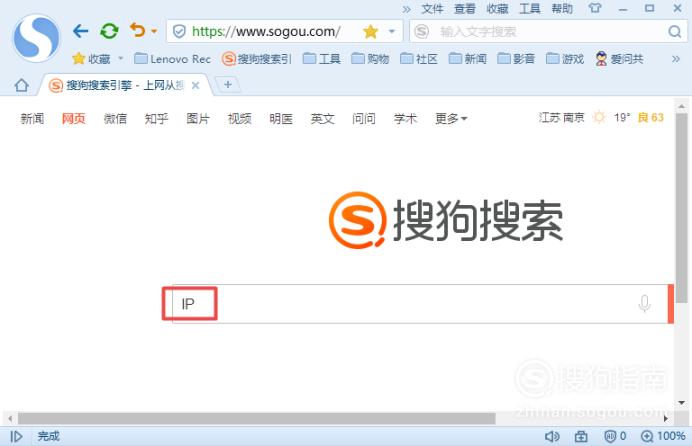Click the 图片 search link

coord(198,119)
